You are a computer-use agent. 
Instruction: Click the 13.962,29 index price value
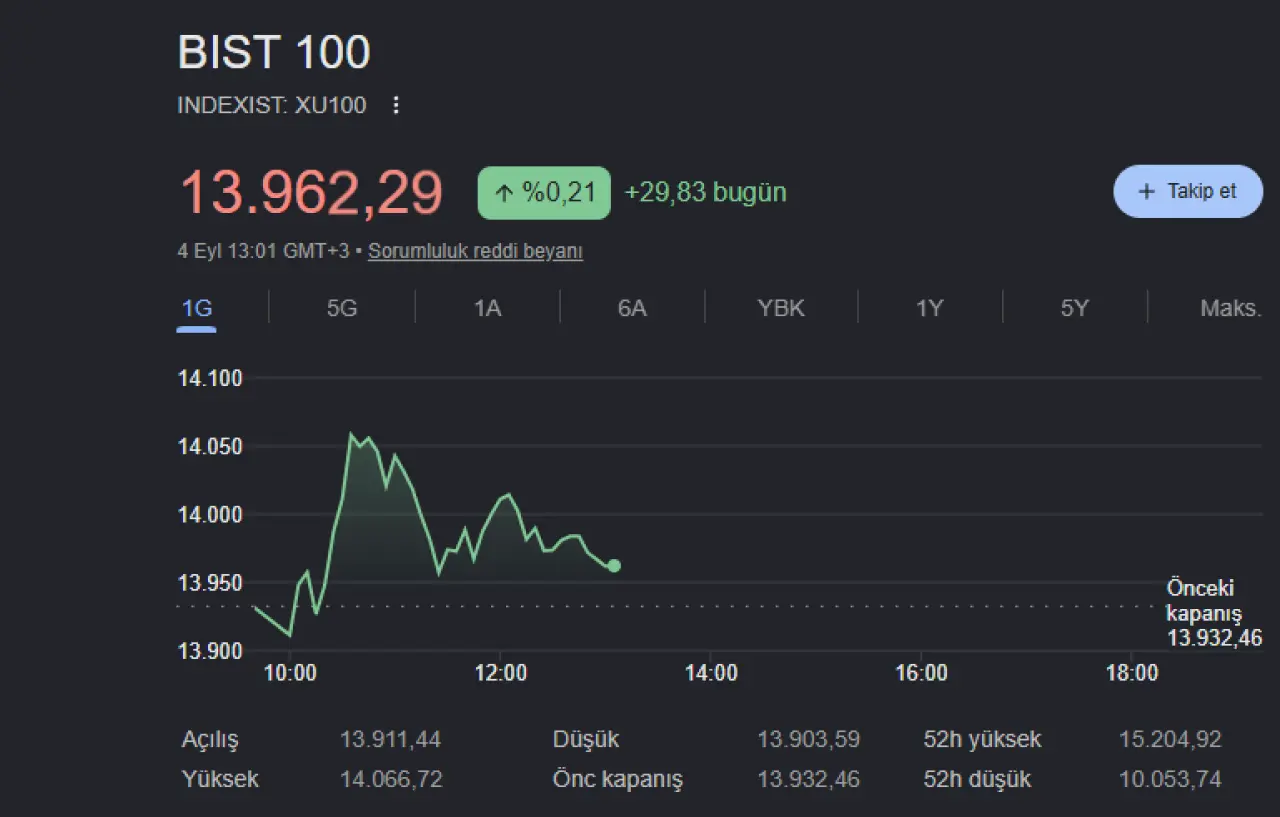point(311,192)
